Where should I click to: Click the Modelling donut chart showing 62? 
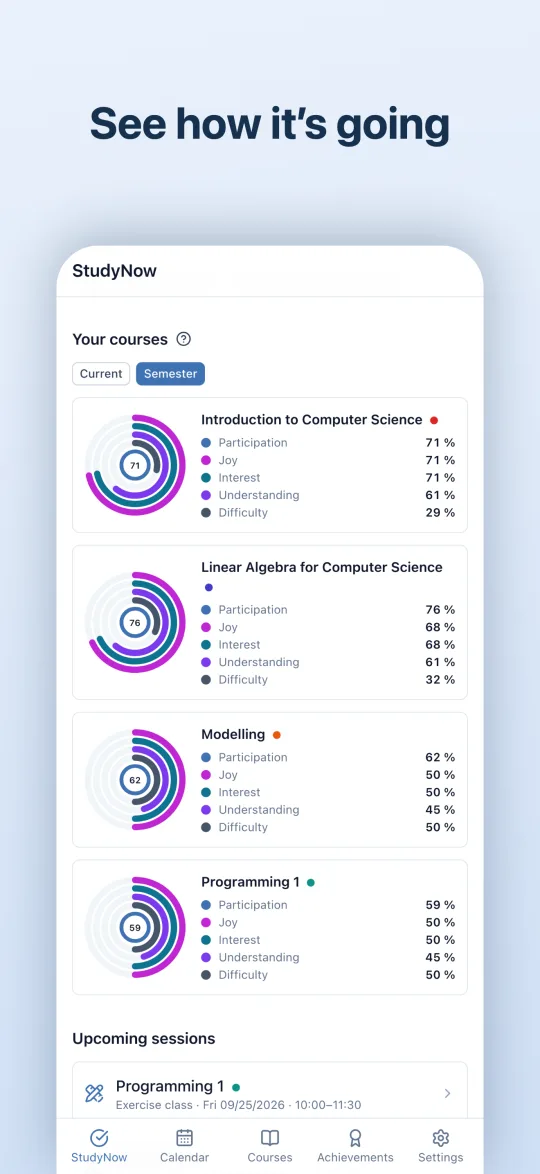[135, 779]
